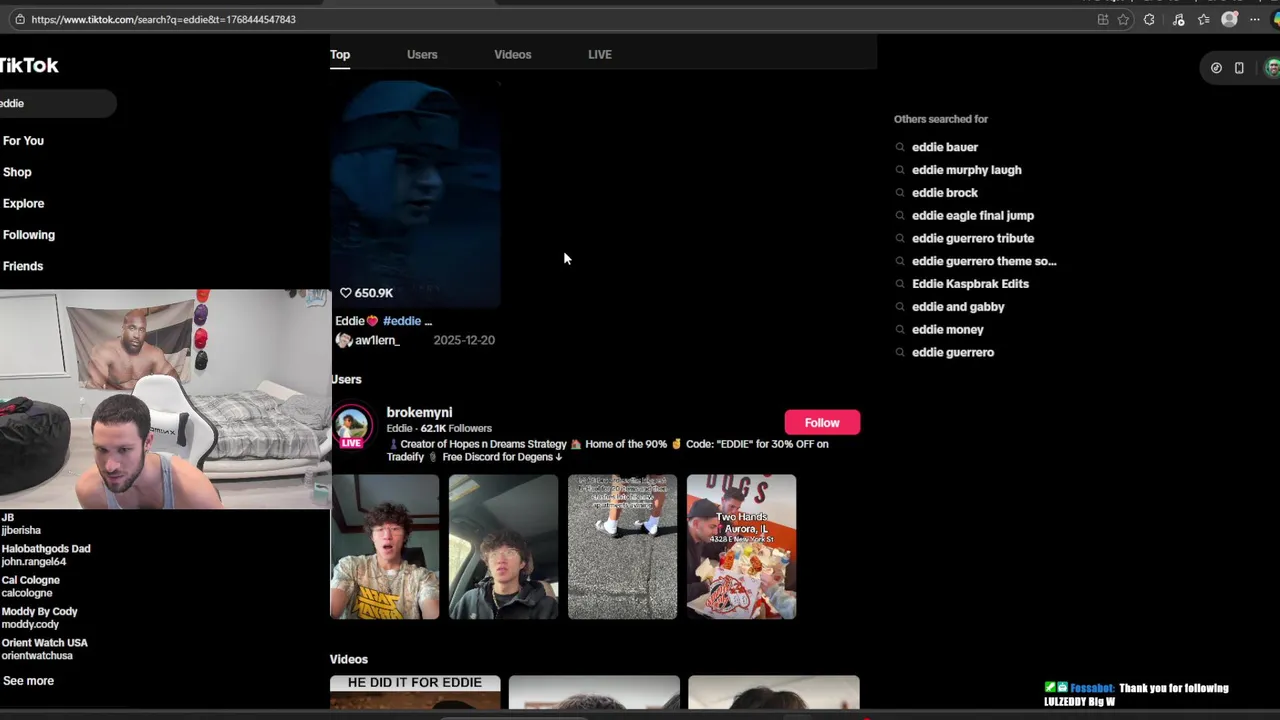This screenshot has width=1280, height=720.
Task: Click heart icon showing 650.9K likes
Action: click(346, 293)
